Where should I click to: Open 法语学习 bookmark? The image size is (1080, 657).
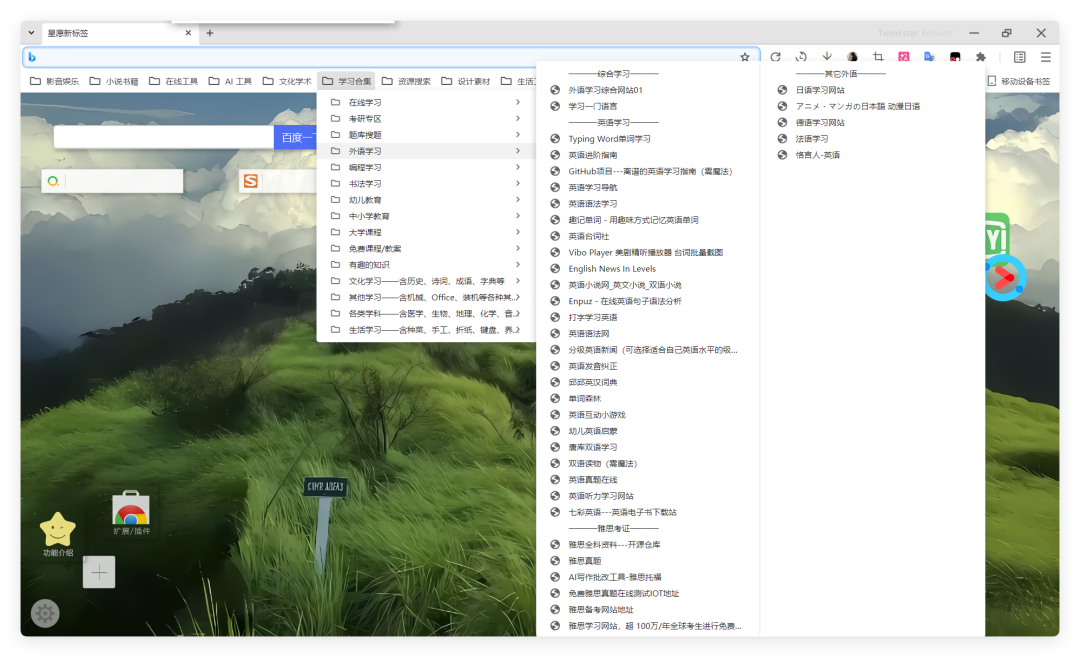point(873,139)
